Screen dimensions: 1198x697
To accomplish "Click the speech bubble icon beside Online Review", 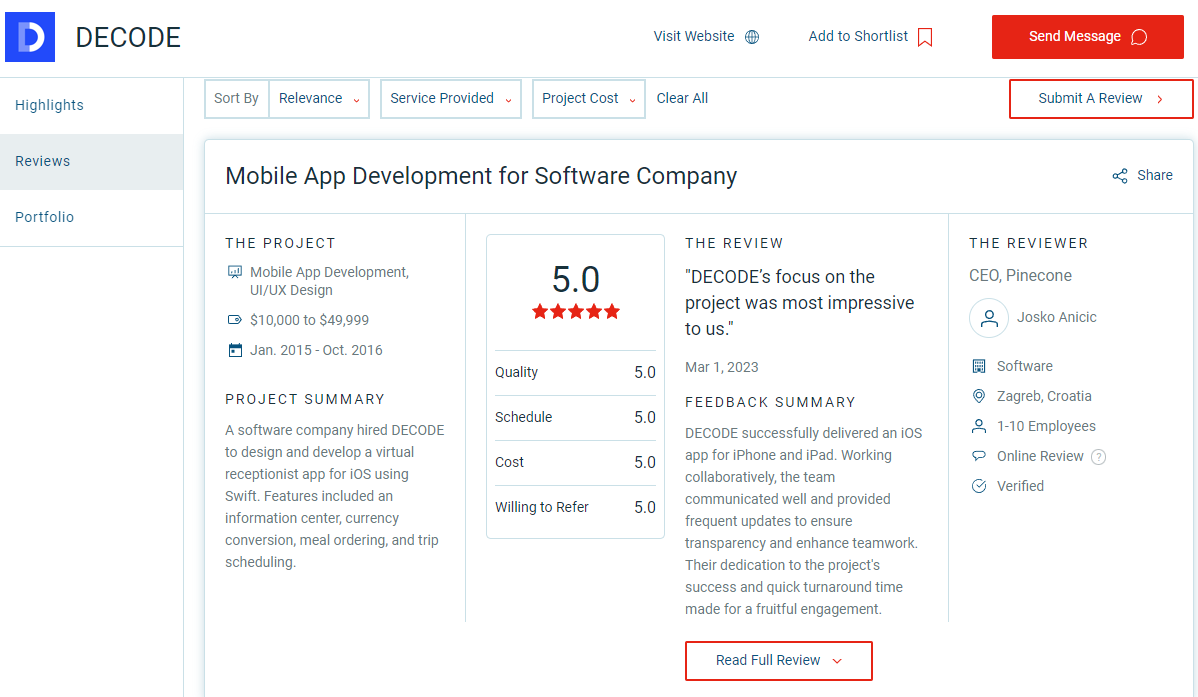I will (x=979, y=455).
